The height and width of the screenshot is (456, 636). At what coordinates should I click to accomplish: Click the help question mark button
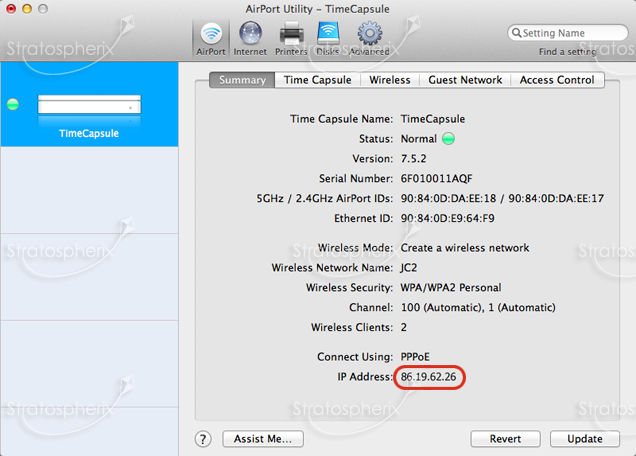point(203,439)
